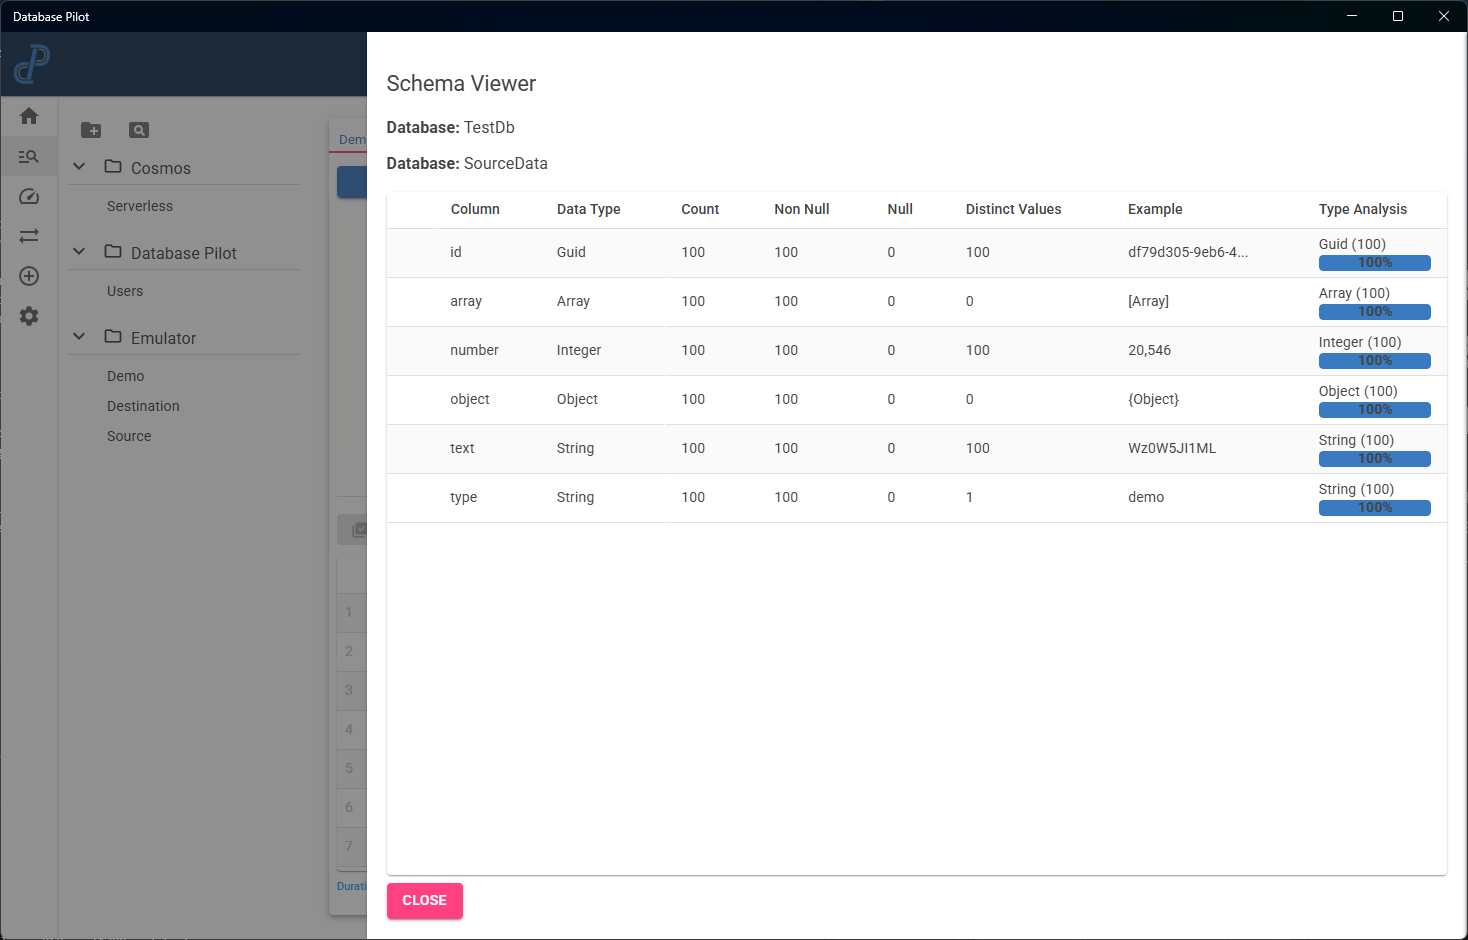1468x940 pixels.
Task: Select the Destination collection under Emulator
Action: tap(143, 406)
